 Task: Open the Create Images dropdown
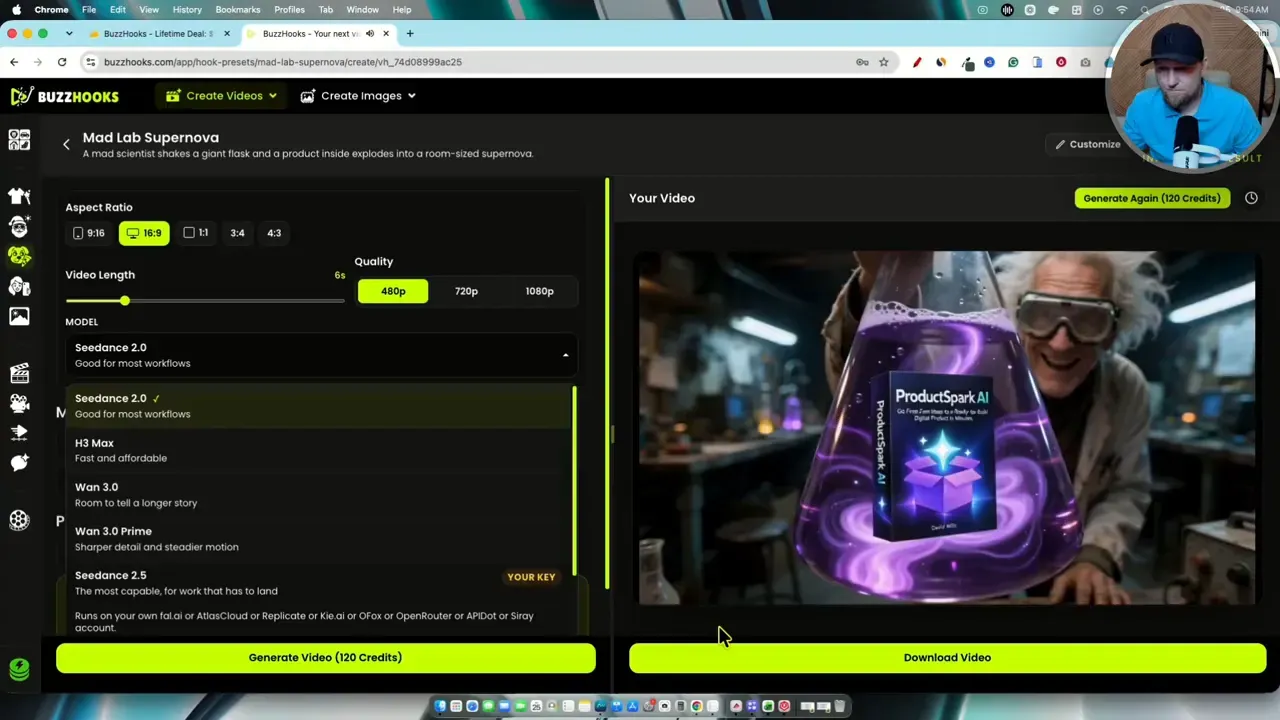[x=358, y=96]
